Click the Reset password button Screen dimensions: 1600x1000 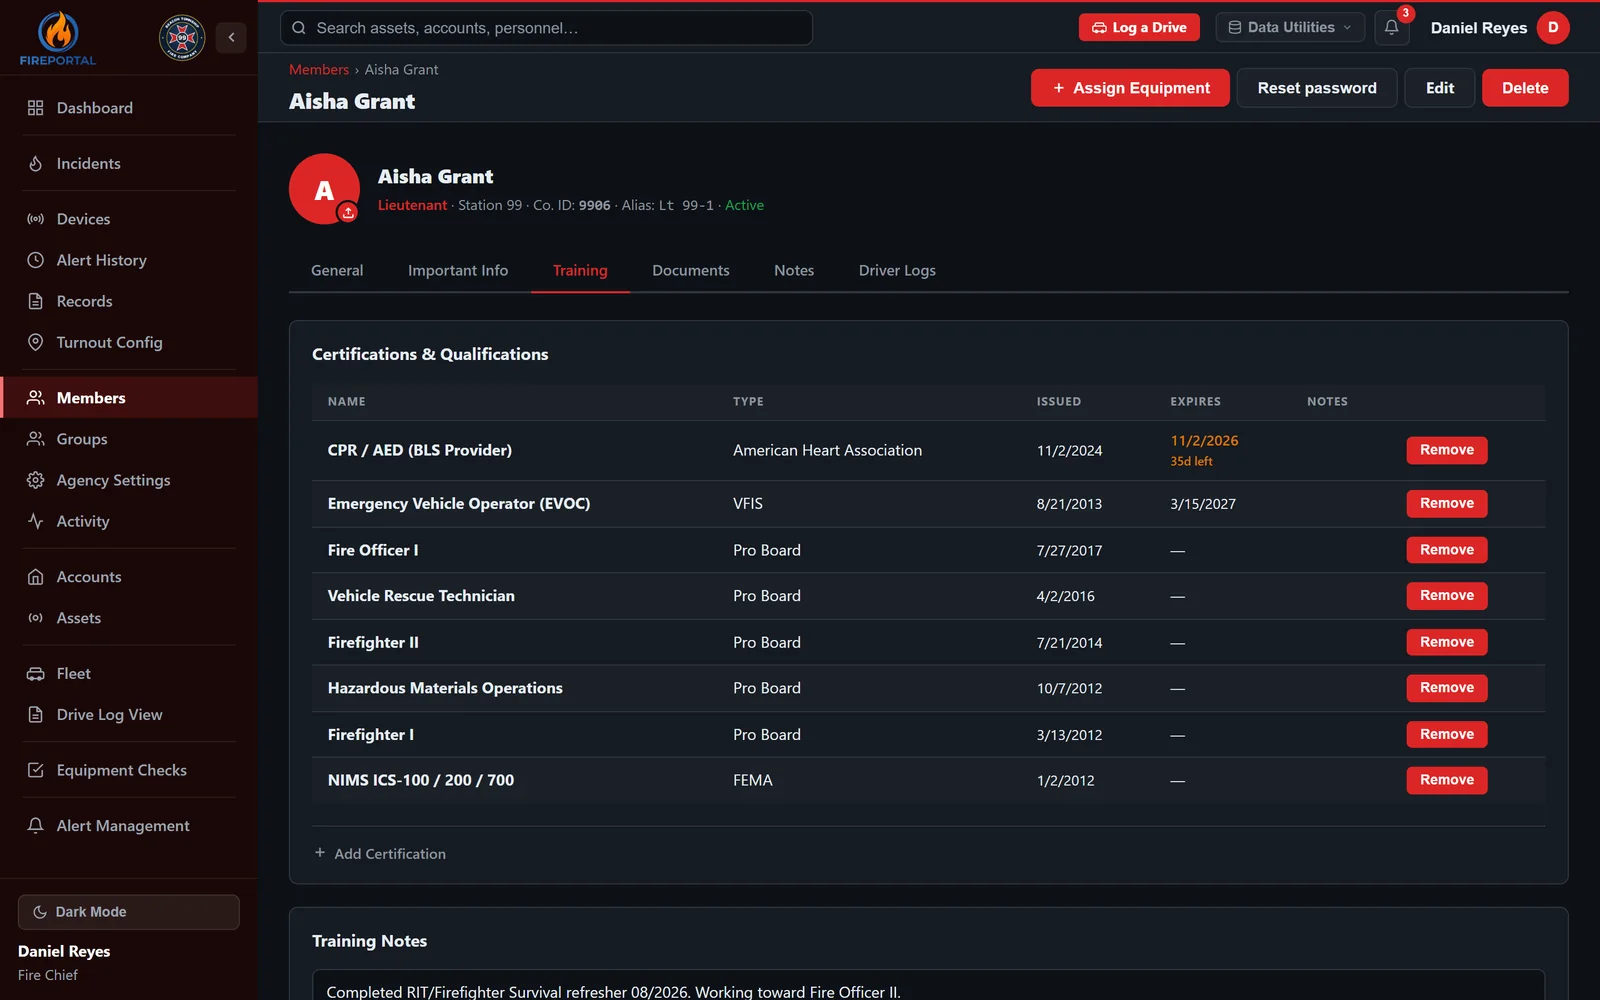tap(1317, 88)
